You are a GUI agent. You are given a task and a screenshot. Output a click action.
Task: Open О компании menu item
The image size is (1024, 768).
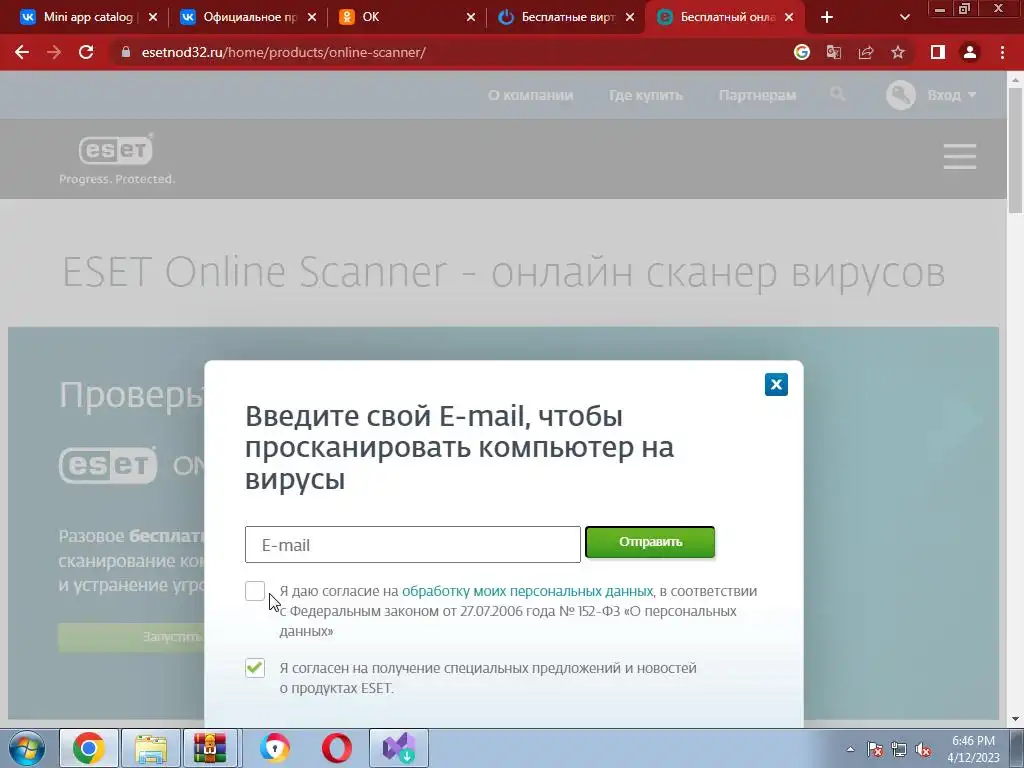tap(530, 95)
